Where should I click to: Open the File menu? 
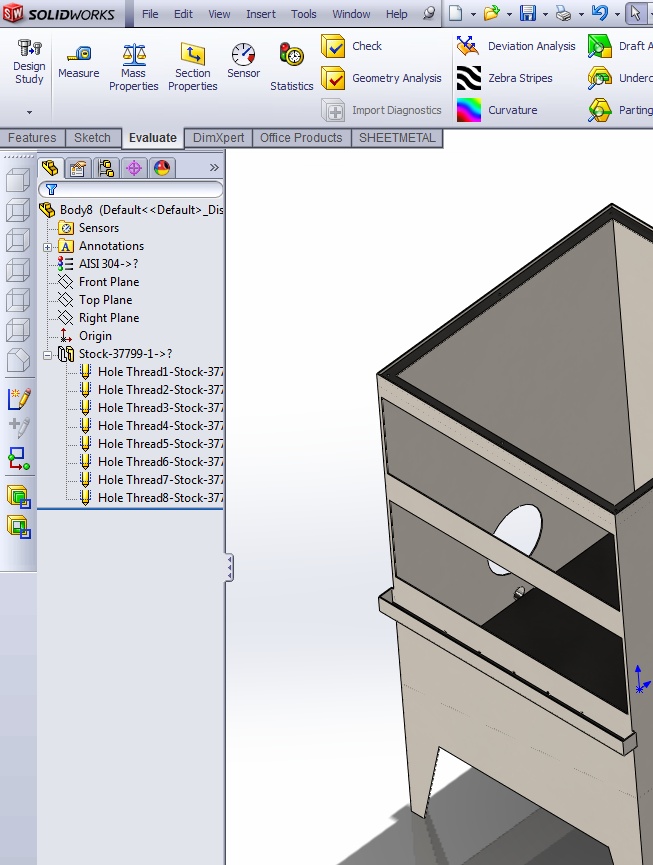pos(150,14)
